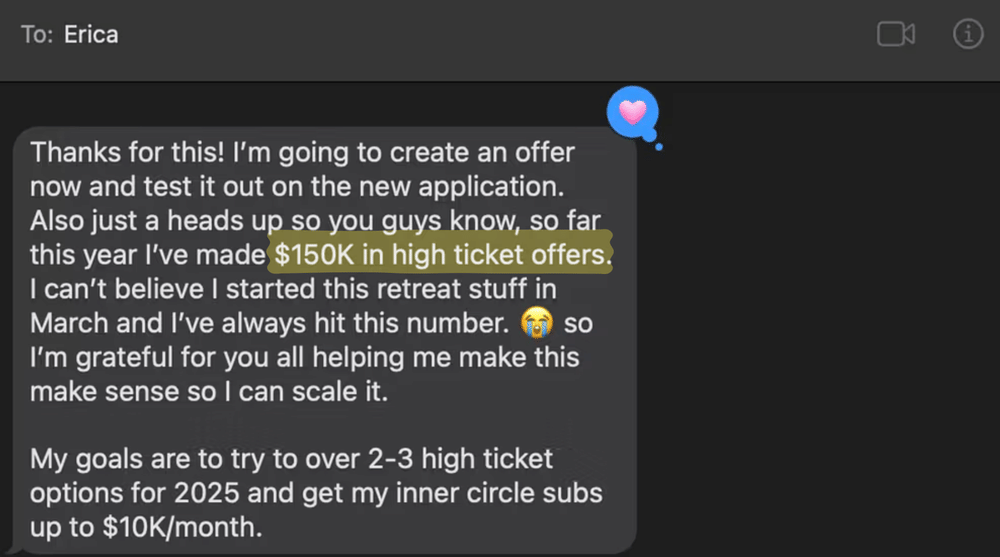
Task: Click "$10K/month" at the message's end
Action: coord(181,527)
